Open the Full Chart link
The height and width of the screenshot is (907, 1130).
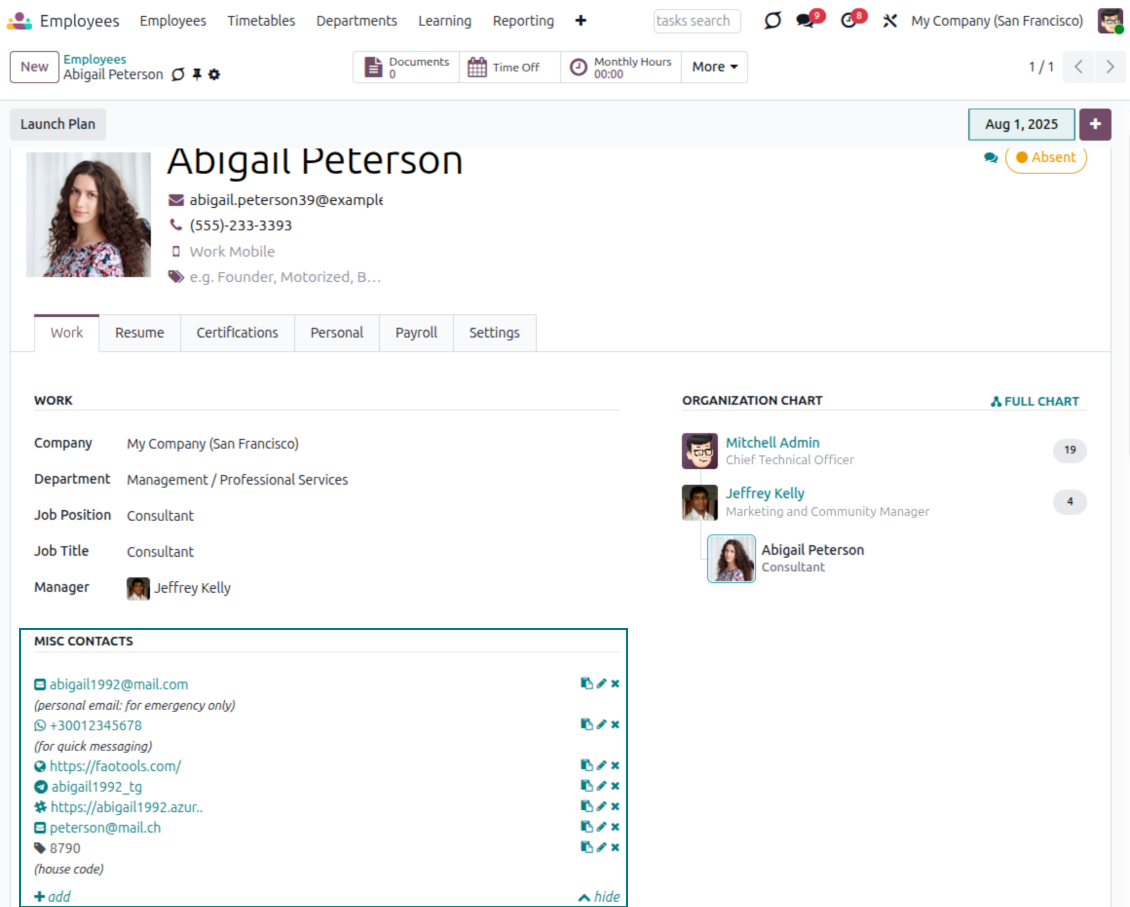coord(1035,401)
